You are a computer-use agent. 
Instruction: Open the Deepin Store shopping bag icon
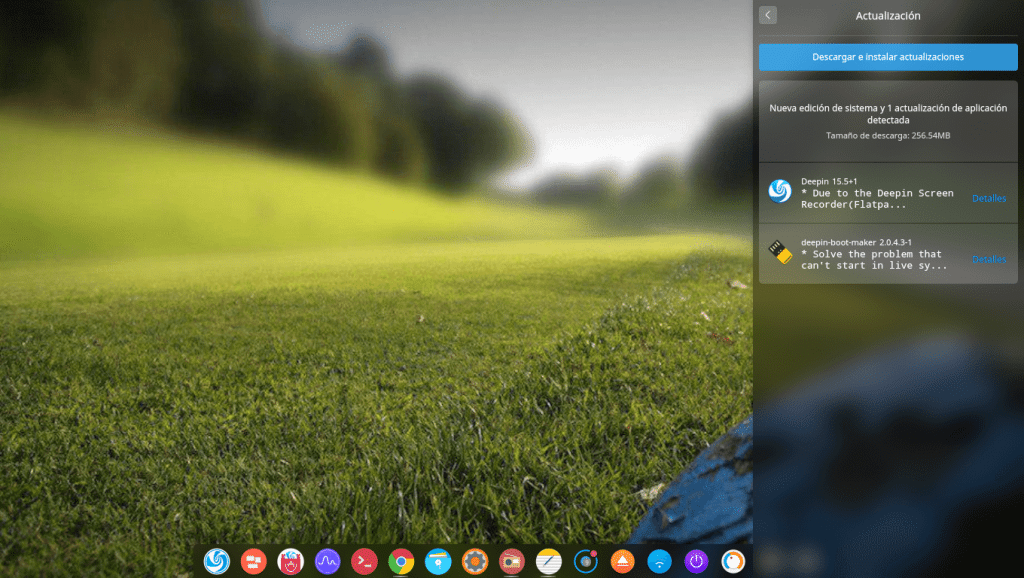coord(290,562)
